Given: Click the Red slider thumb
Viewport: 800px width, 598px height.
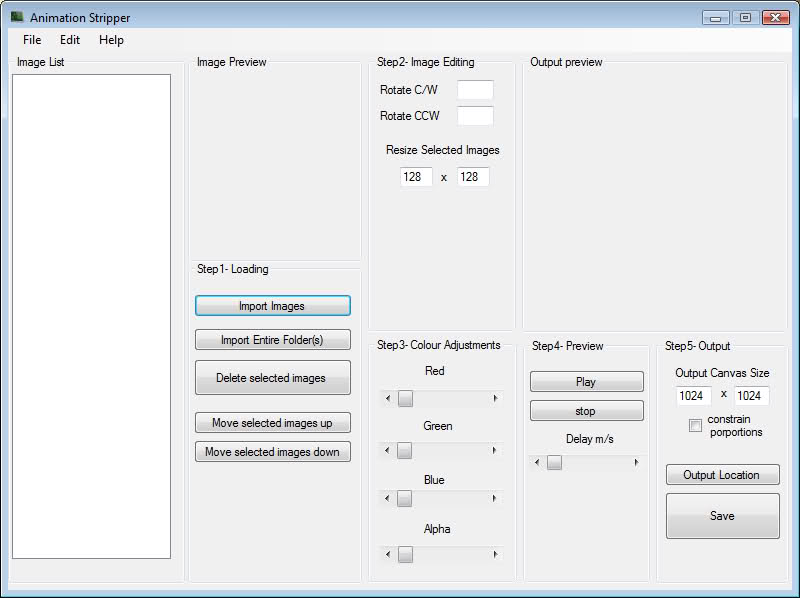Looking at the screenshot, I should coord(406,398).
